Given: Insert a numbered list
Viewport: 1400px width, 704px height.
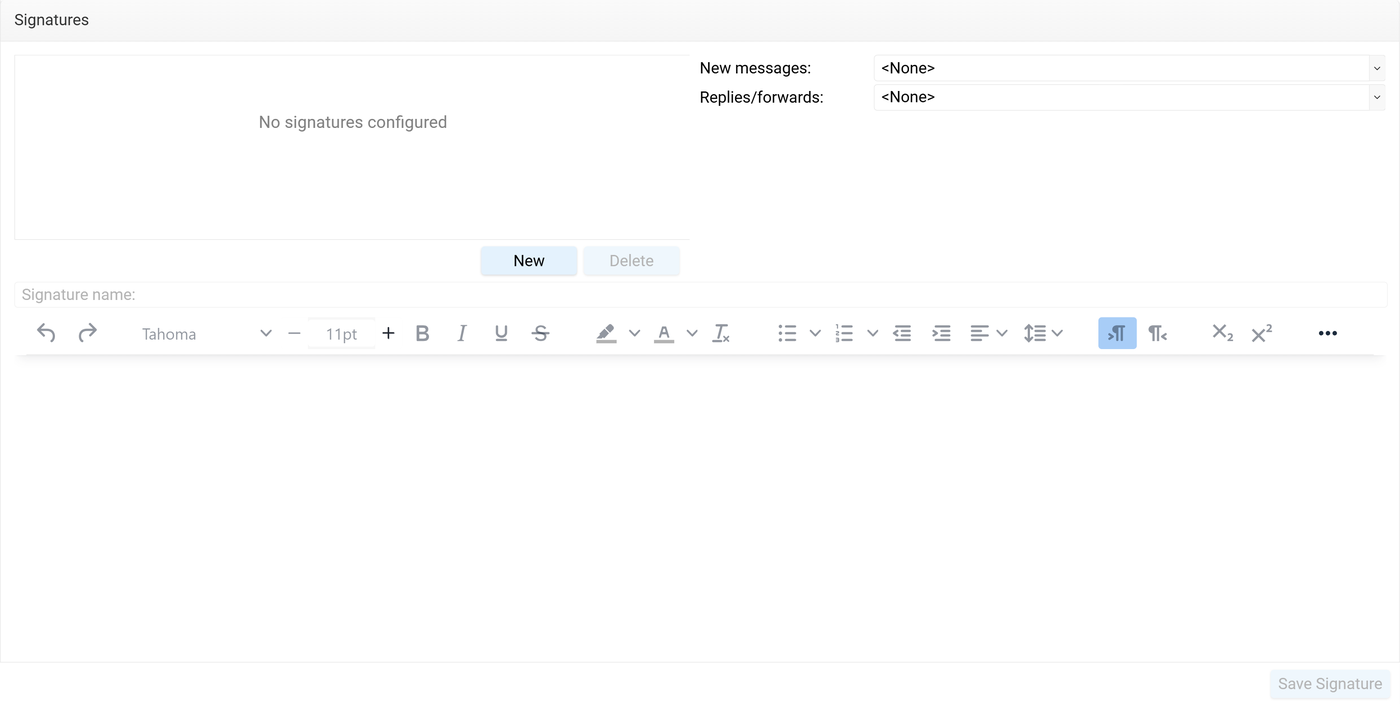Looking at the screenshot, I should click(x=844, y=333).
